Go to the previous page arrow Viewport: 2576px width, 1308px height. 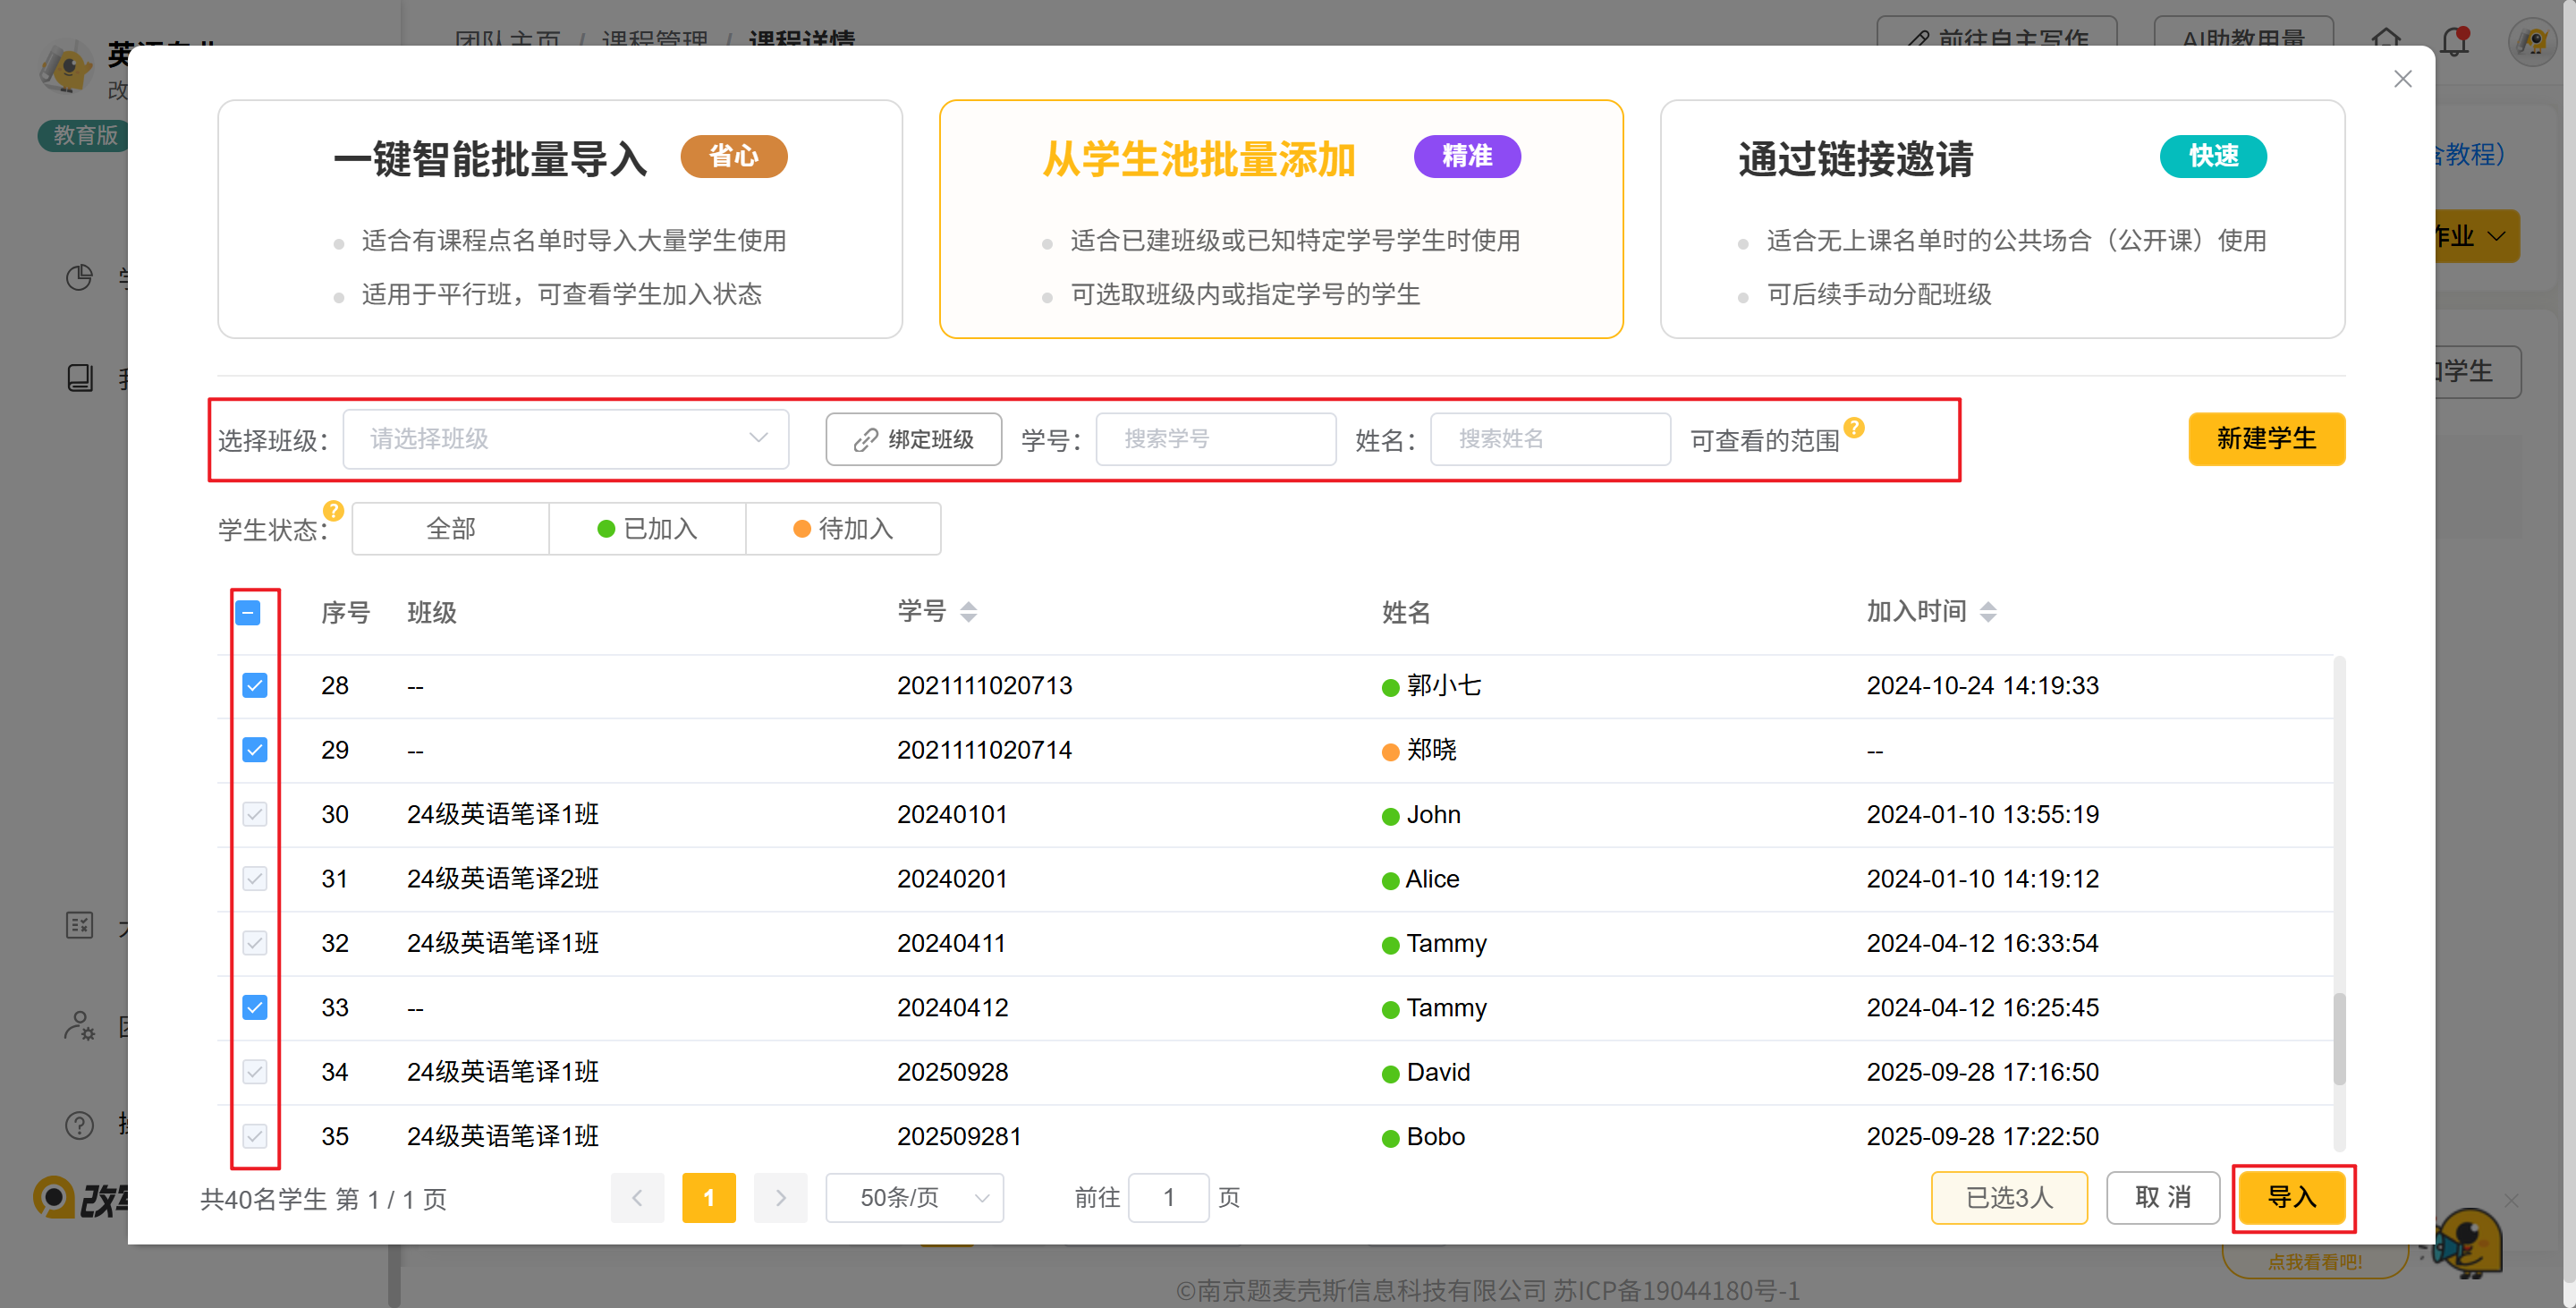[x=637, y=1197]
